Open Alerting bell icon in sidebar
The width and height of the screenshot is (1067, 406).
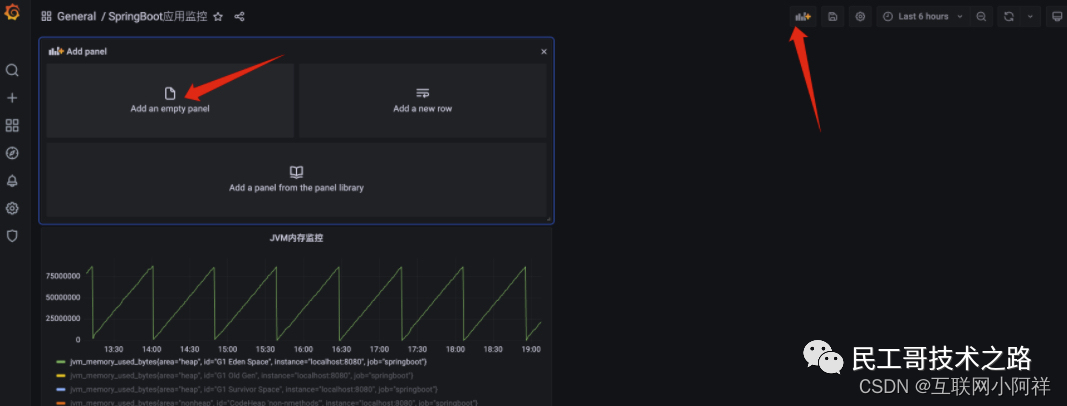tap(12, 181)
